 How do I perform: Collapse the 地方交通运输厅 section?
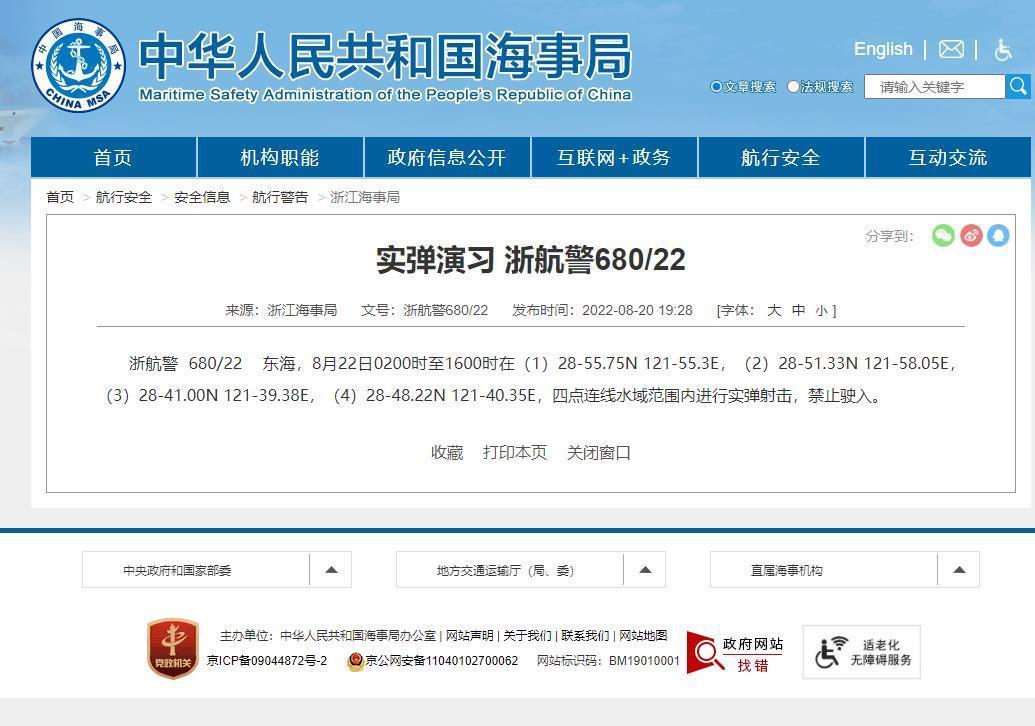pos(645,569)
